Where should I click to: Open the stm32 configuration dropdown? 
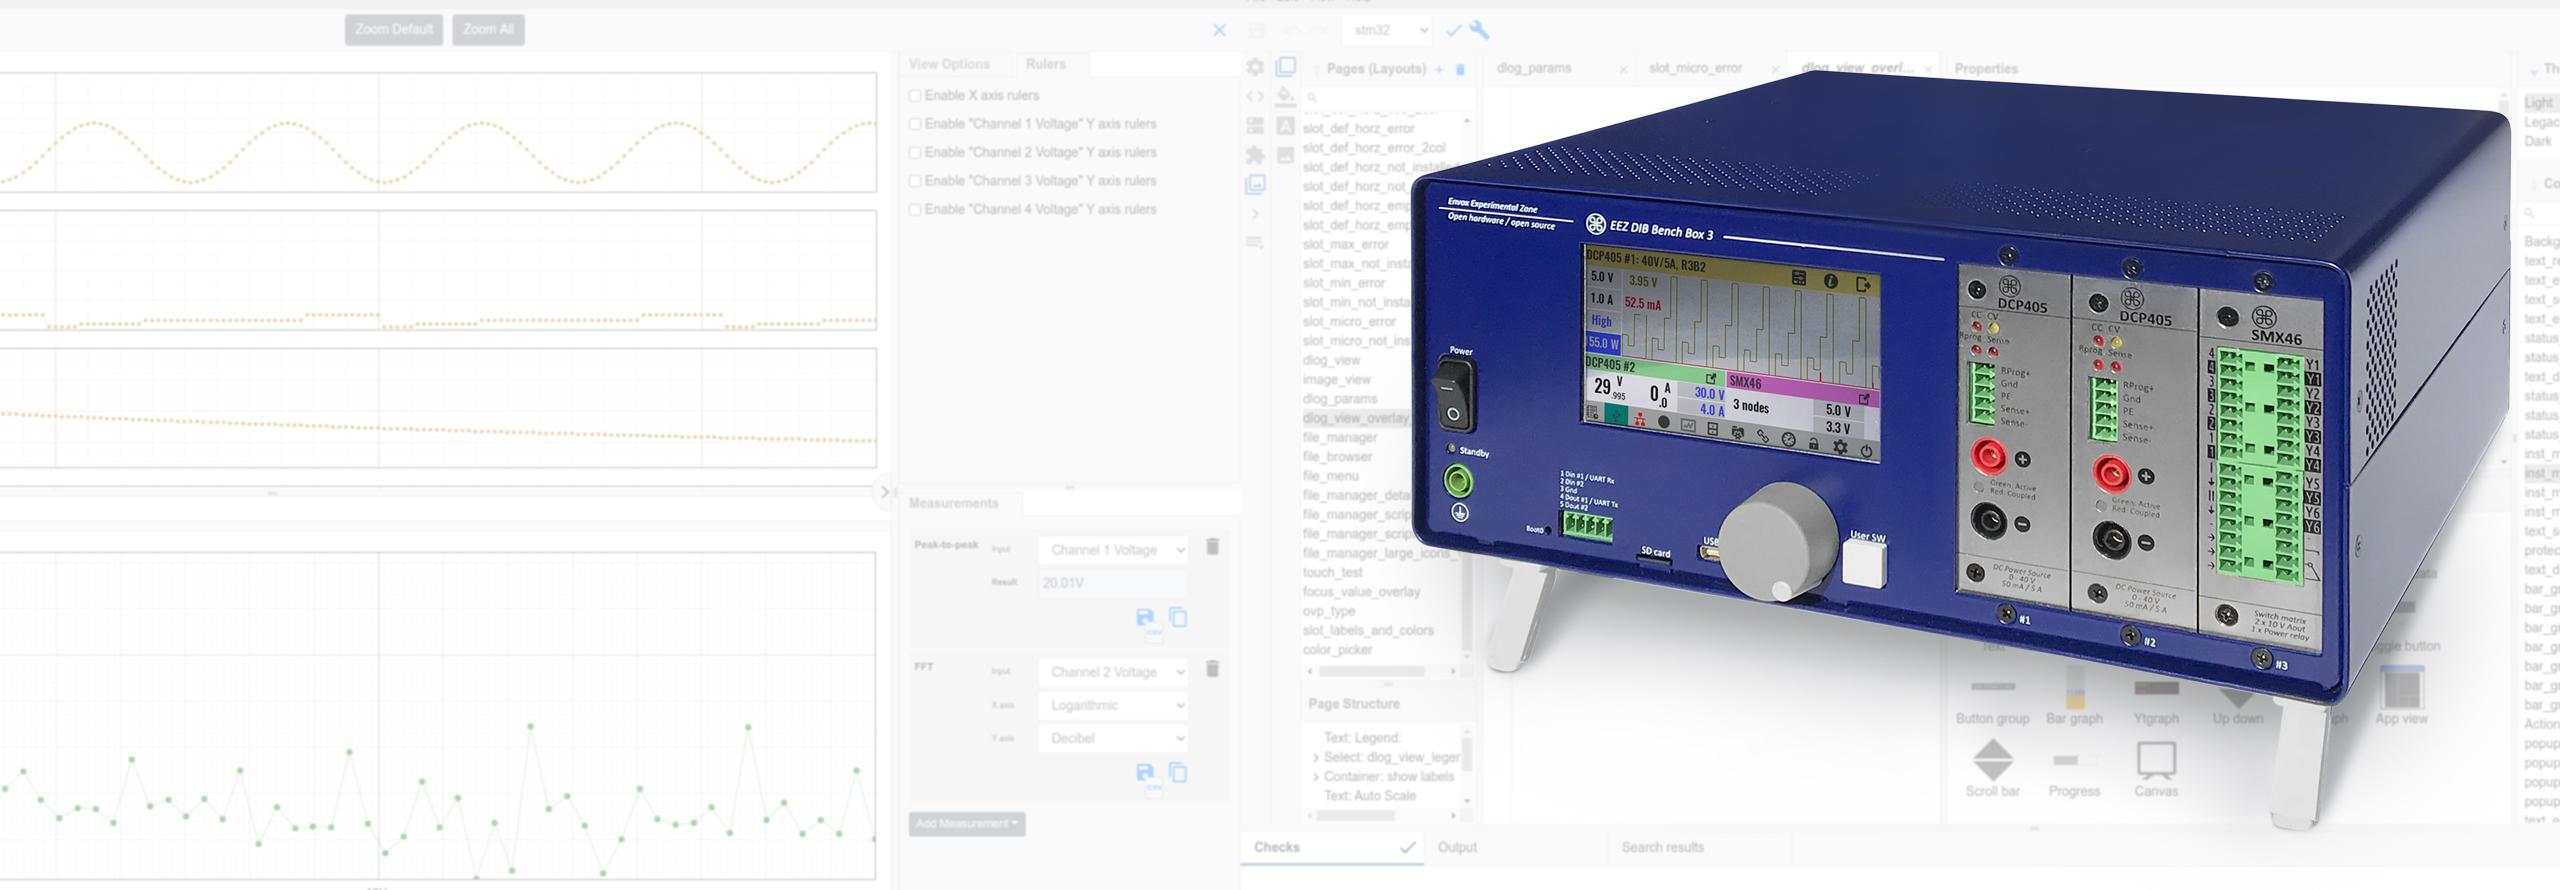[x=1388, y=30]
